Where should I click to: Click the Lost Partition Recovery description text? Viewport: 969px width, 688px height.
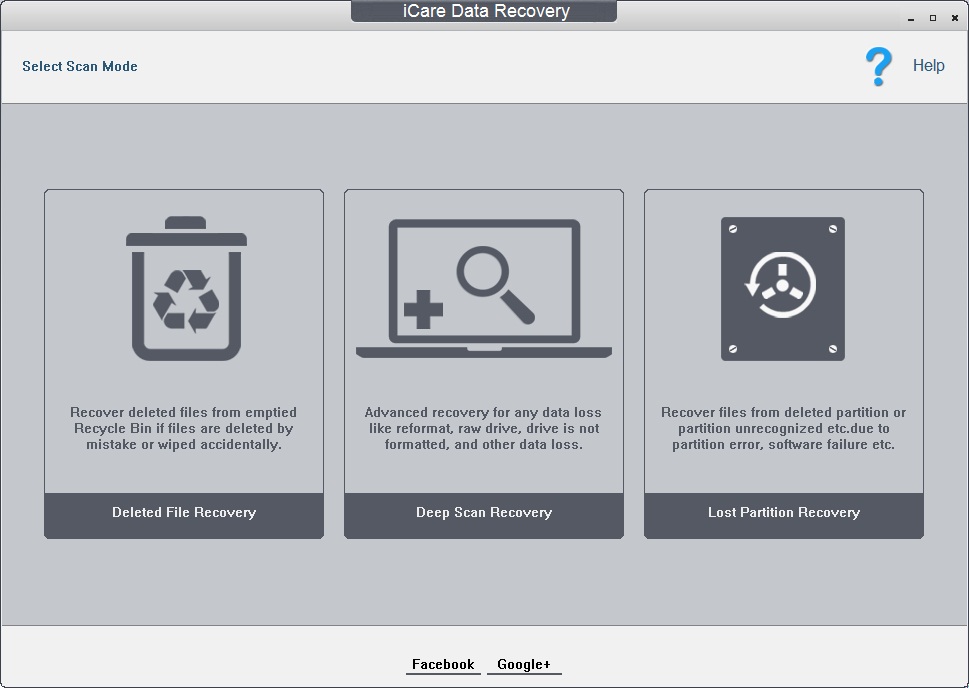783,428
